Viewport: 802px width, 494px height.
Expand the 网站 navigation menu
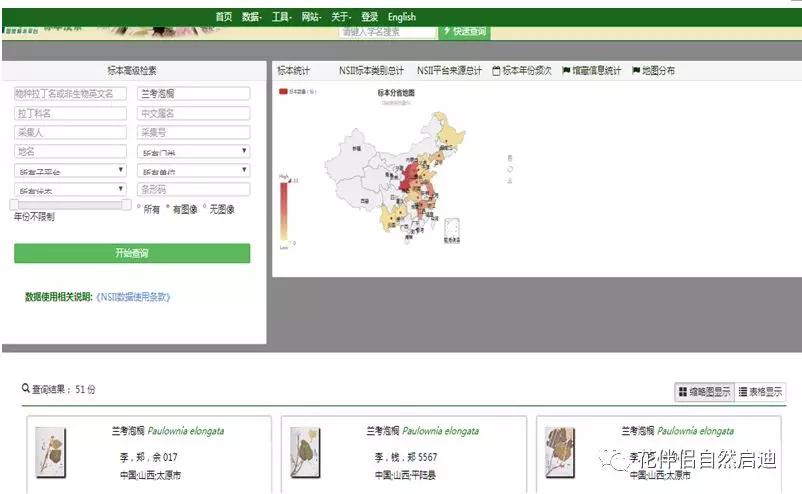pos(311,17)
